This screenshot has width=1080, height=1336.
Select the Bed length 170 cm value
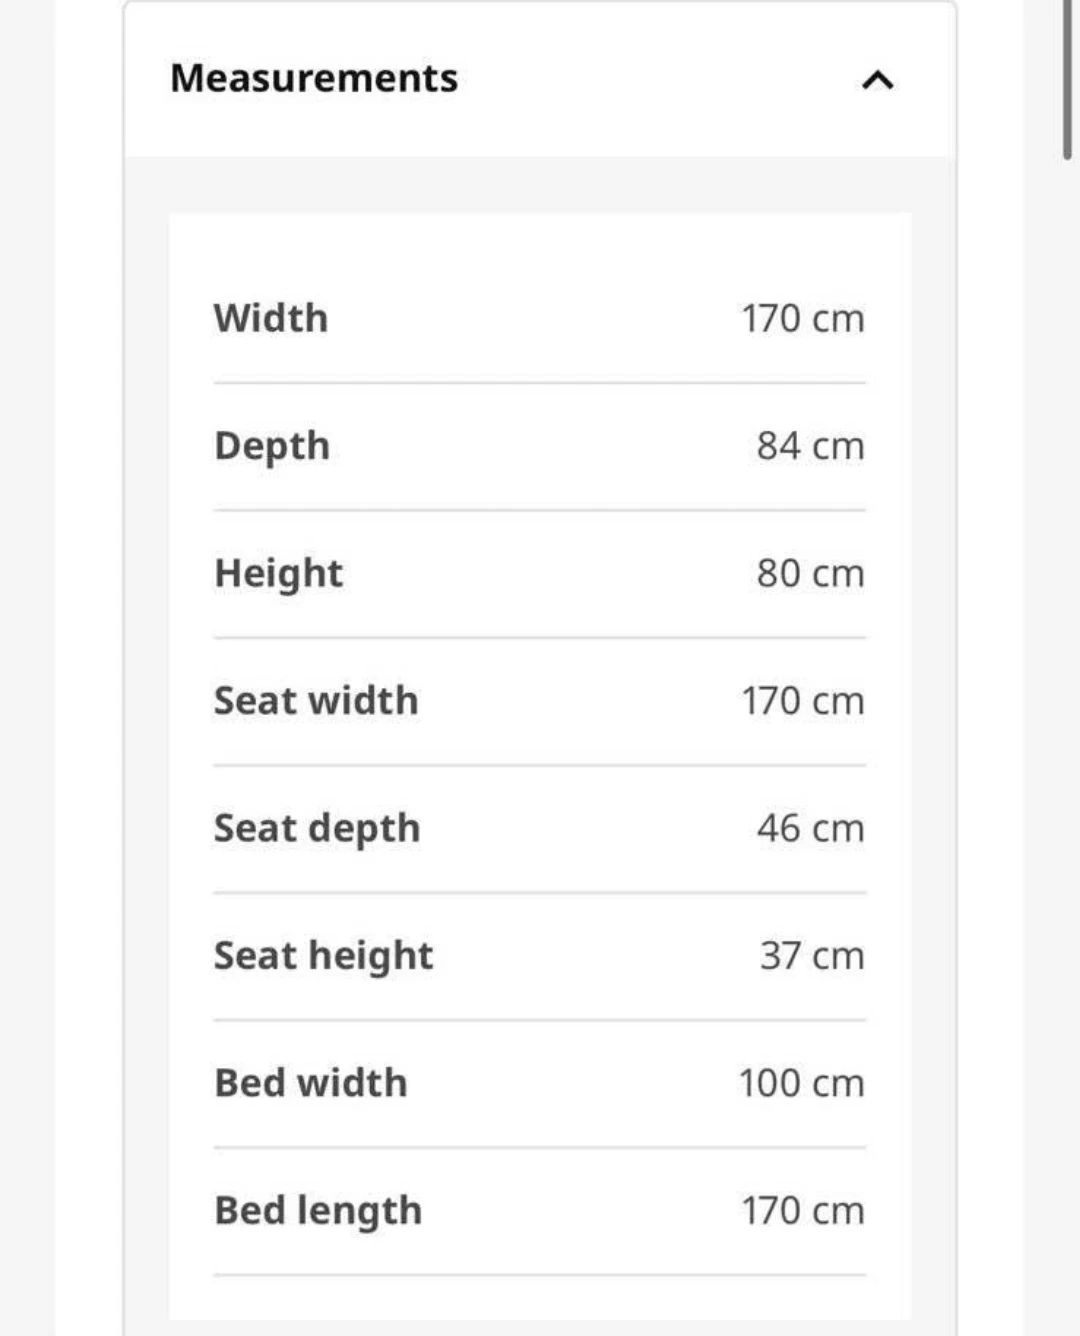tap(803, 1211)
